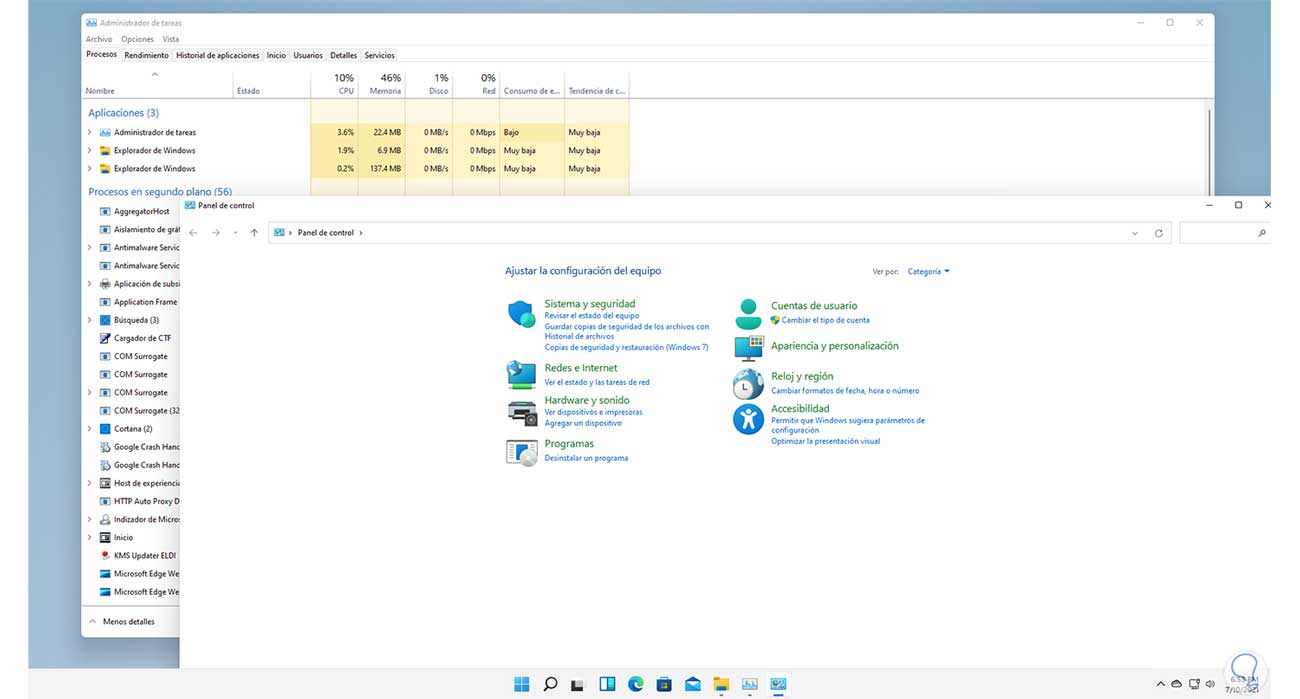Sort processes by the Memoria column header
The width and height of the screenshot is (1300, 699).
coord(385,84)
